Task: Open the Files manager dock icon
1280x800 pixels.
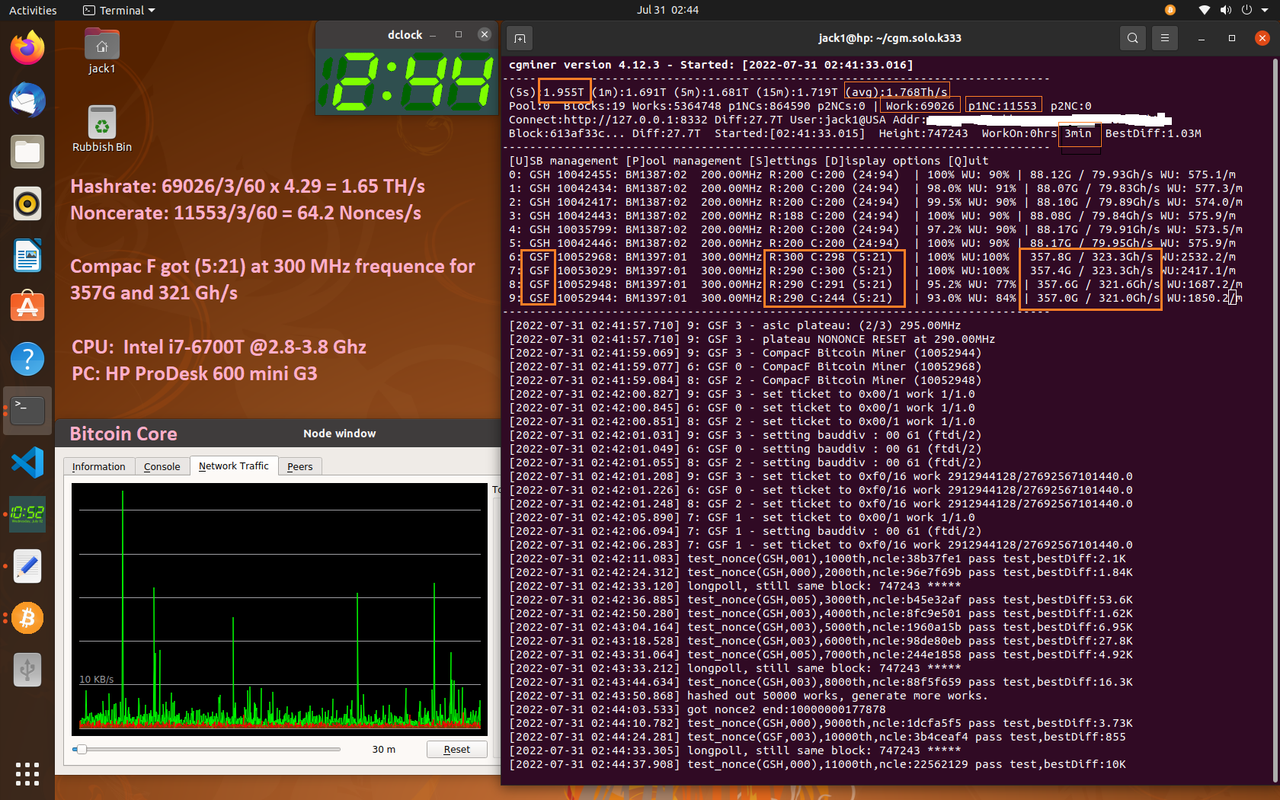Action: [27, 152]
